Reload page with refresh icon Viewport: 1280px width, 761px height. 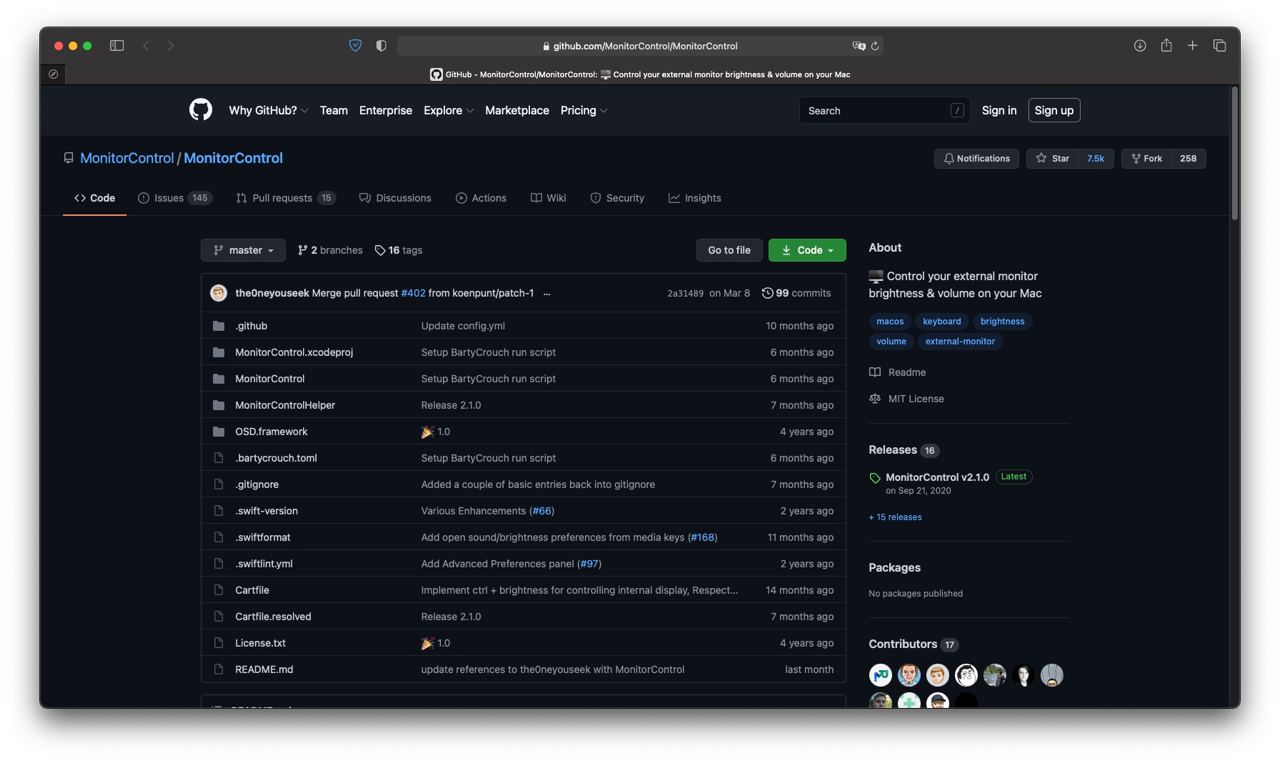pos(875,46)
